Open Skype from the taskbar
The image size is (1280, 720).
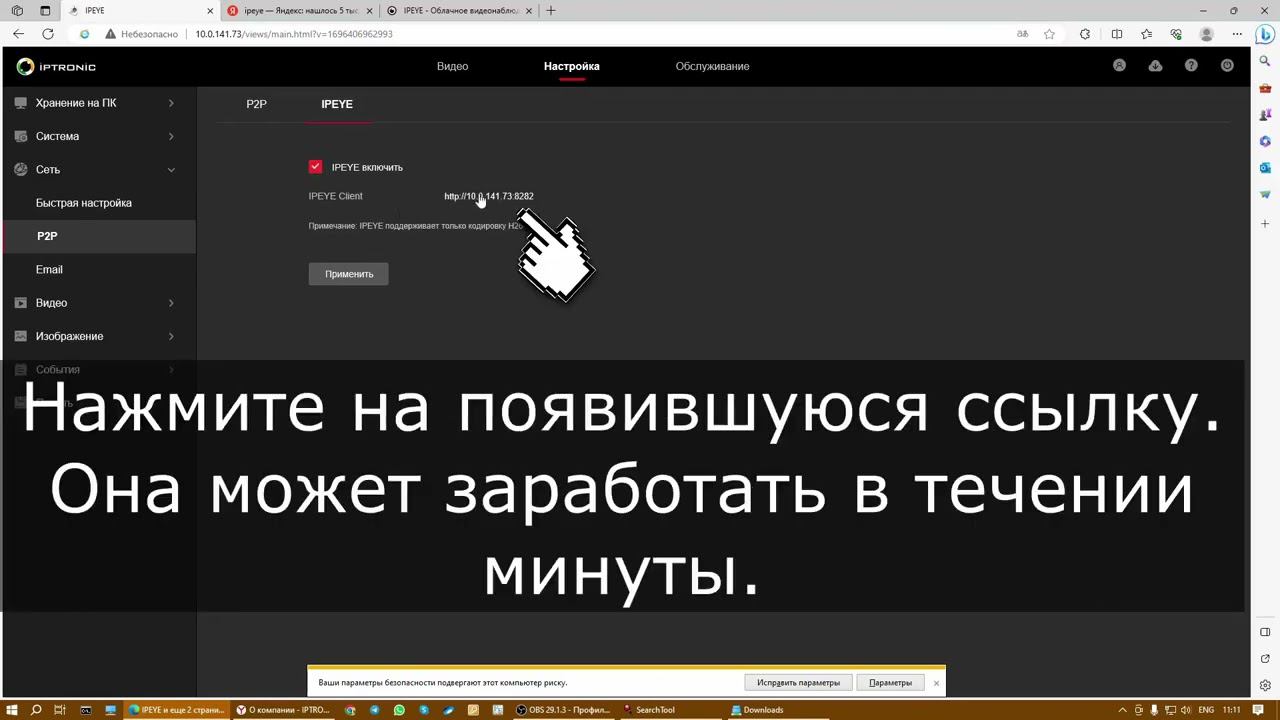click(424, 710)
